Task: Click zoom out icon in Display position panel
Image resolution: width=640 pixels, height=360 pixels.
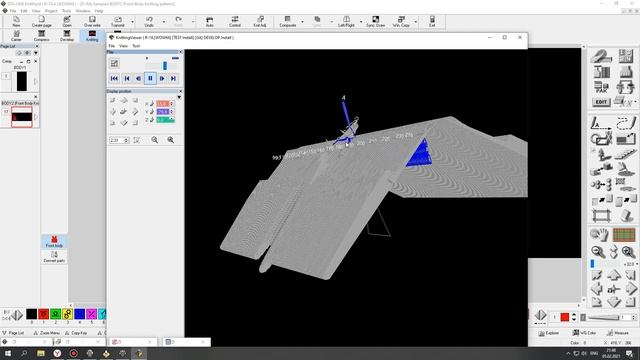Action: (155, 140)
